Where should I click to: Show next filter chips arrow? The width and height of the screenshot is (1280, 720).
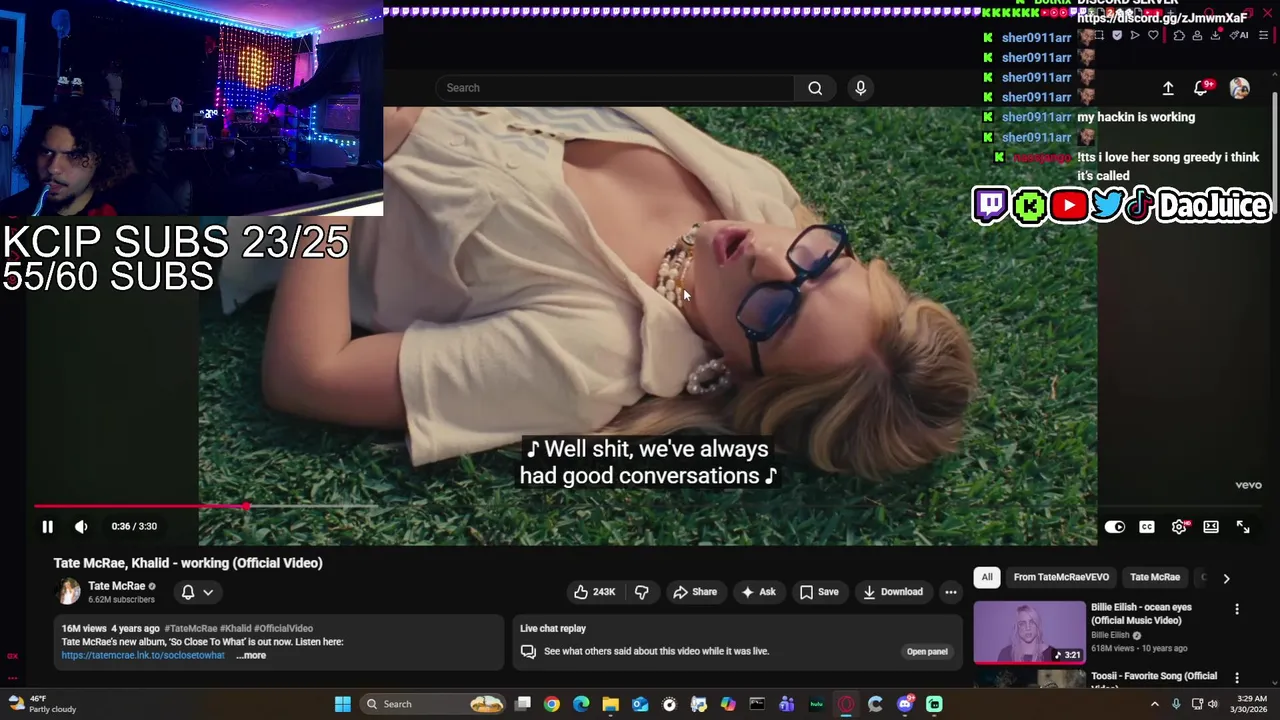click(x=1226, y=578)
